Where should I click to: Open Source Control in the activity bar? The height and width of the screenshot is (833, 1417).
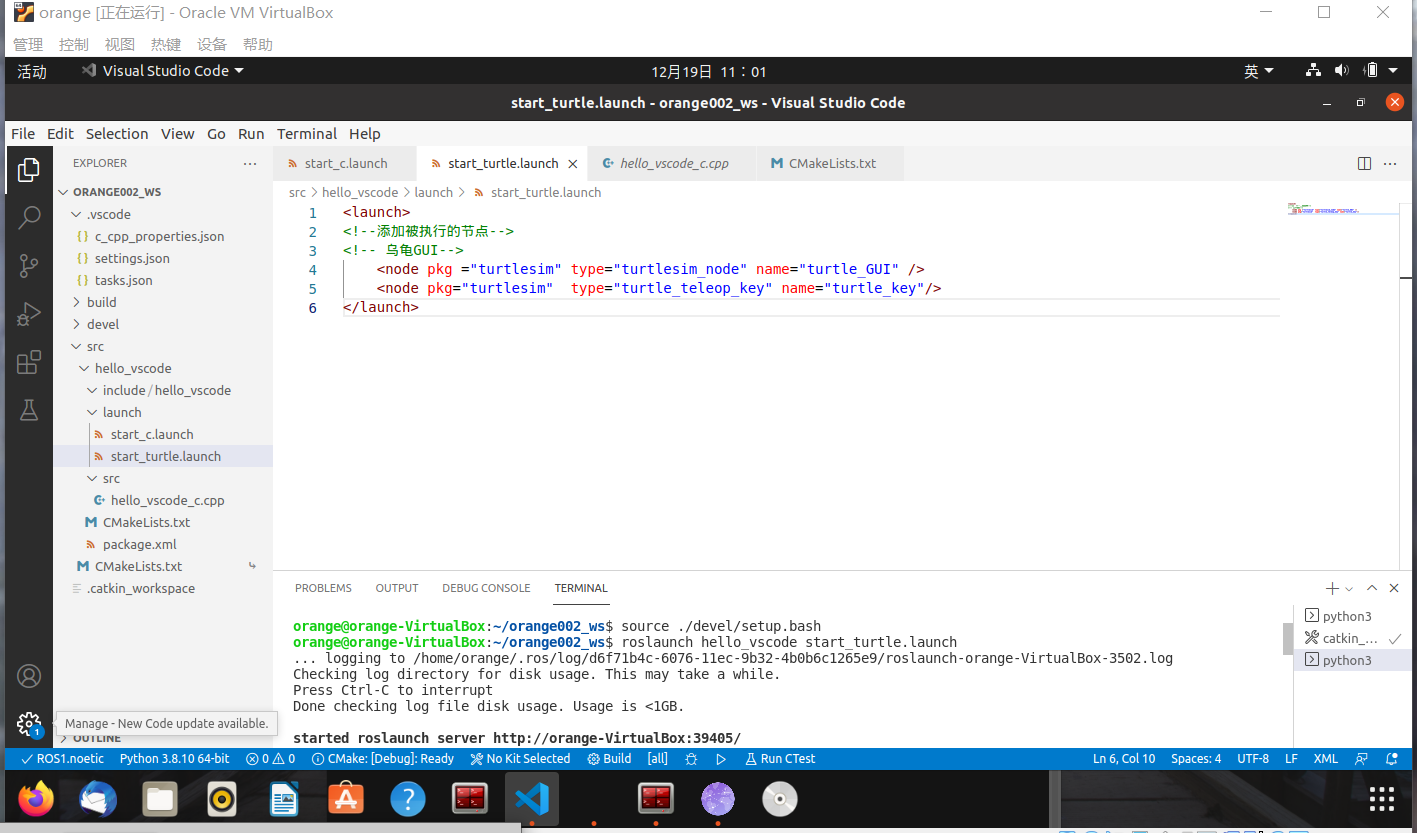(x=29, y=265)
